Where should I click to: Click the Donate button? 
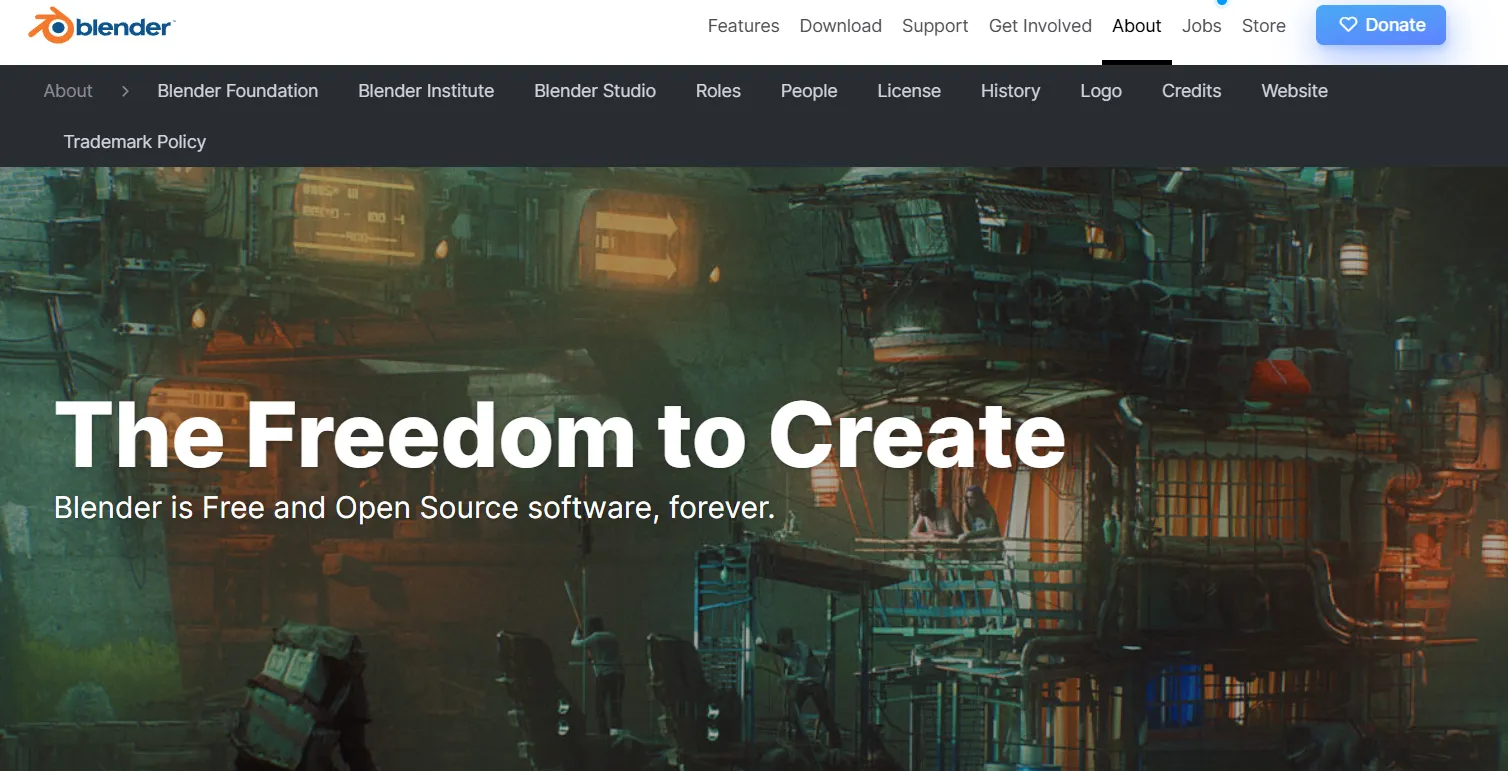coord(1381,25)
